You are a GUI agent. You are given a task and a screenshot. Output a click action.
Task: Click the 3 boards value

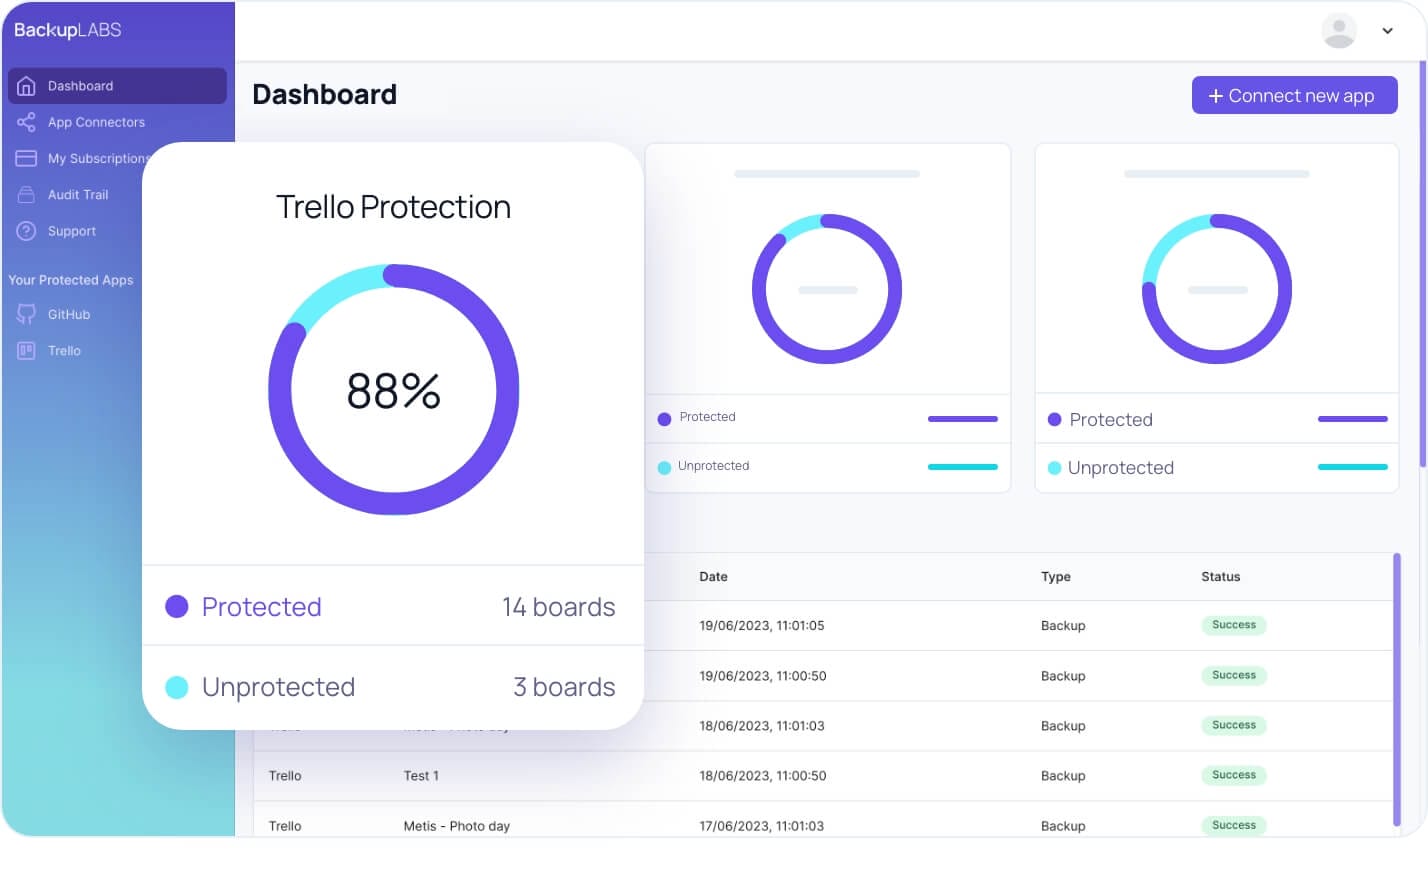click(x=564, y=687)
